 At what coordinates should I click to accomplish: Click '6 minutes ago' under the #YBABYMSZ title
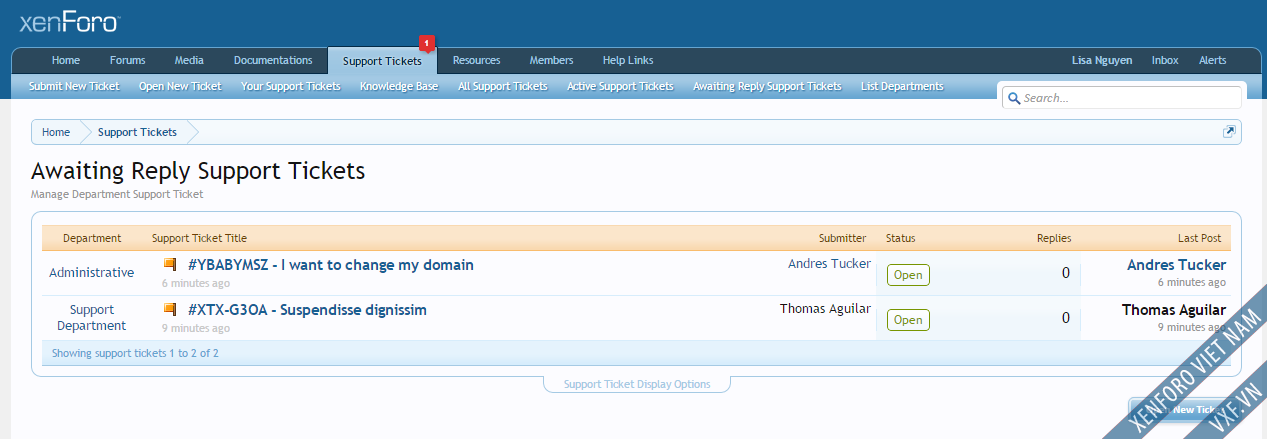tap(196, 283)
